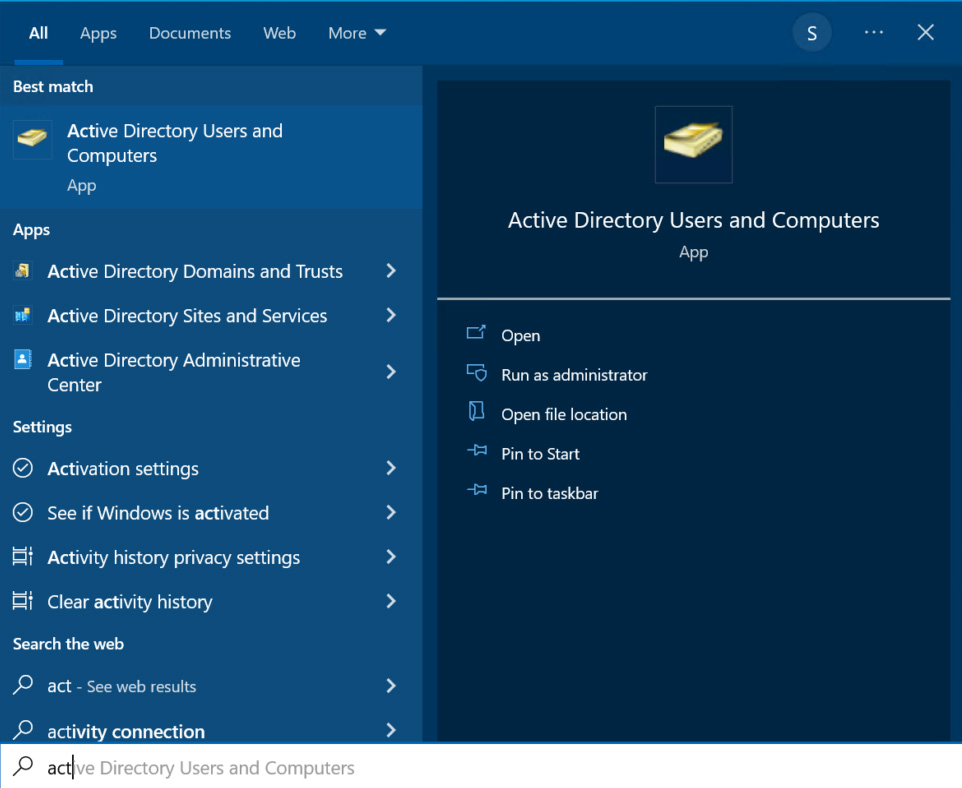Click the Run as administrator shield icon
Viewport: 962px width, 788px height.
pos(476,374)
